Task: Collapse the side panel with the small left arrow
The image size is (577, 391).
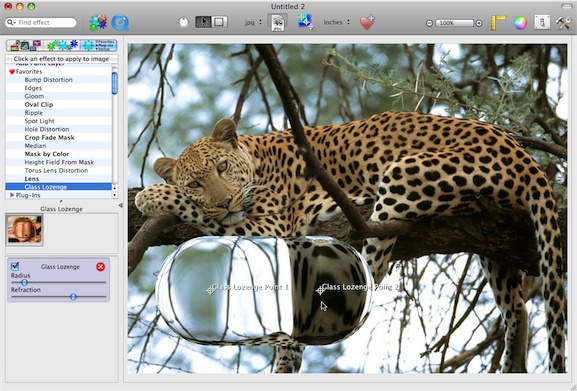Action: (x=120, y=205)
